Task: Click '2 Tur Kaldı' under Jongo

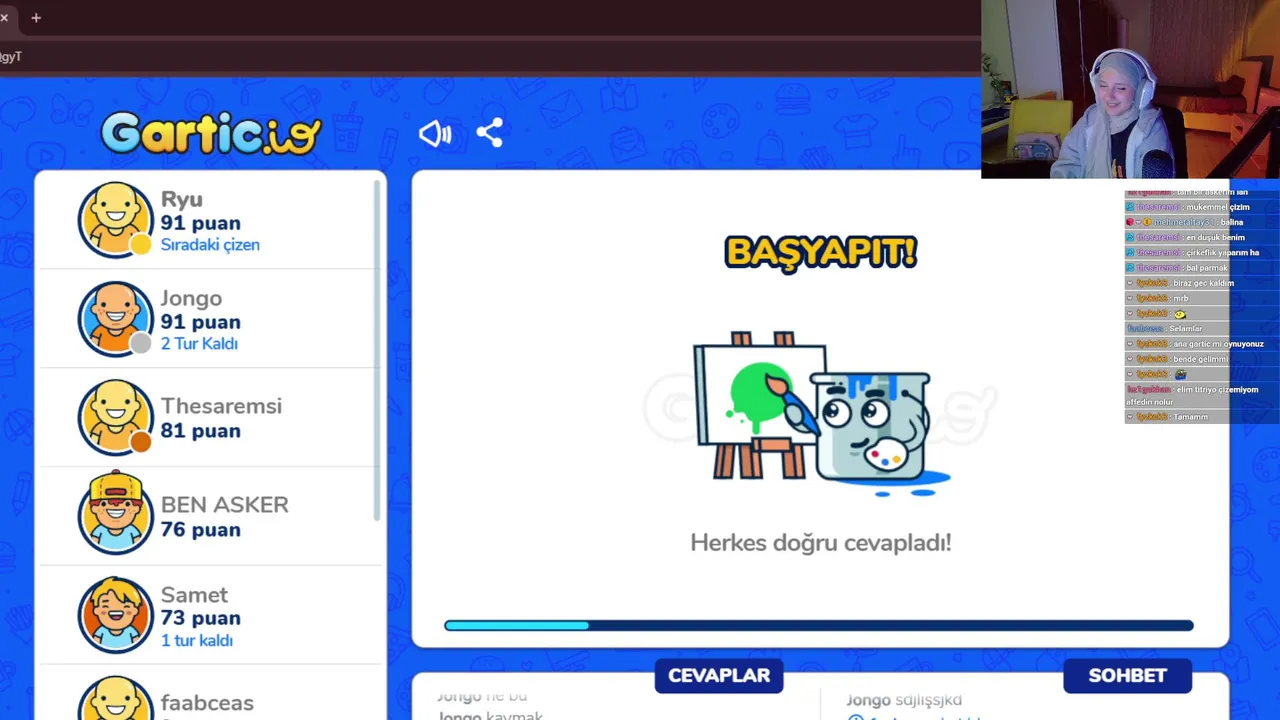Action: (199, 344)
